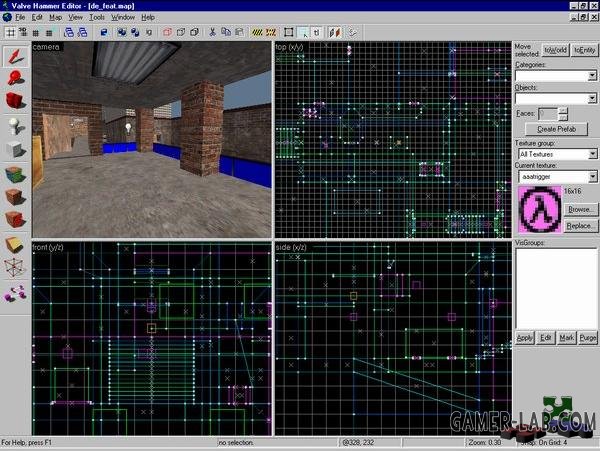Open the Map menu

(x=55, y=17)
